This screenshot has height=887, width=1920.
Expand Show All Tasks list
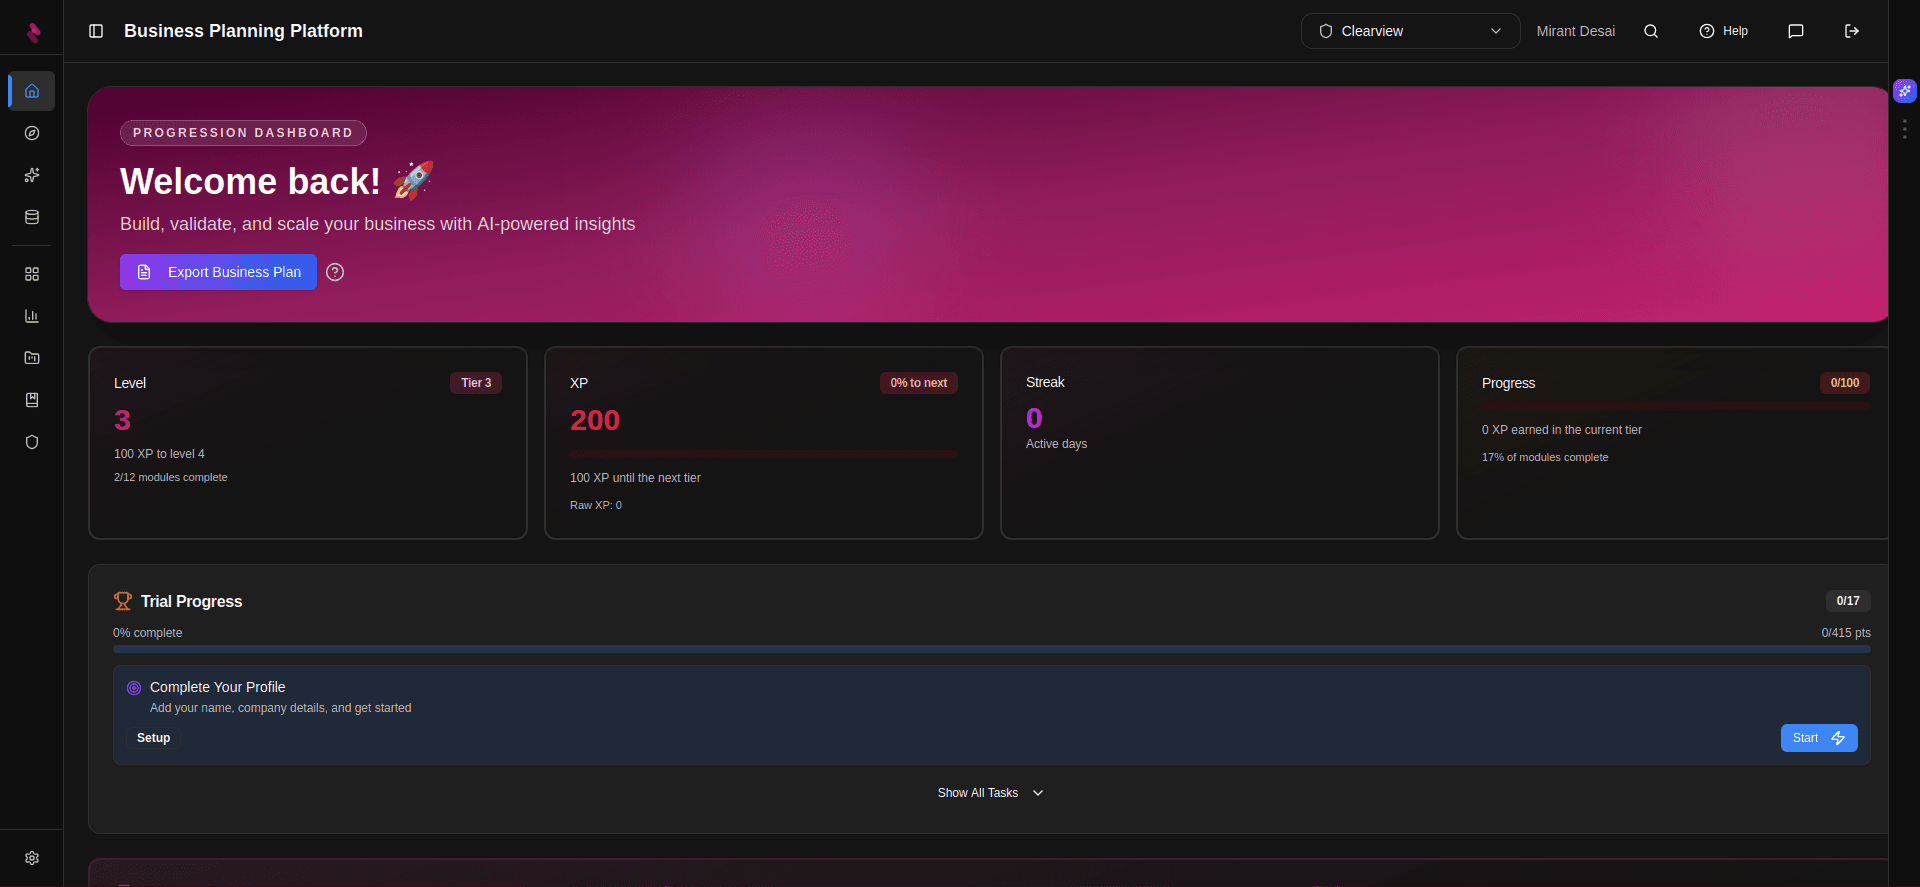(990, 793)
